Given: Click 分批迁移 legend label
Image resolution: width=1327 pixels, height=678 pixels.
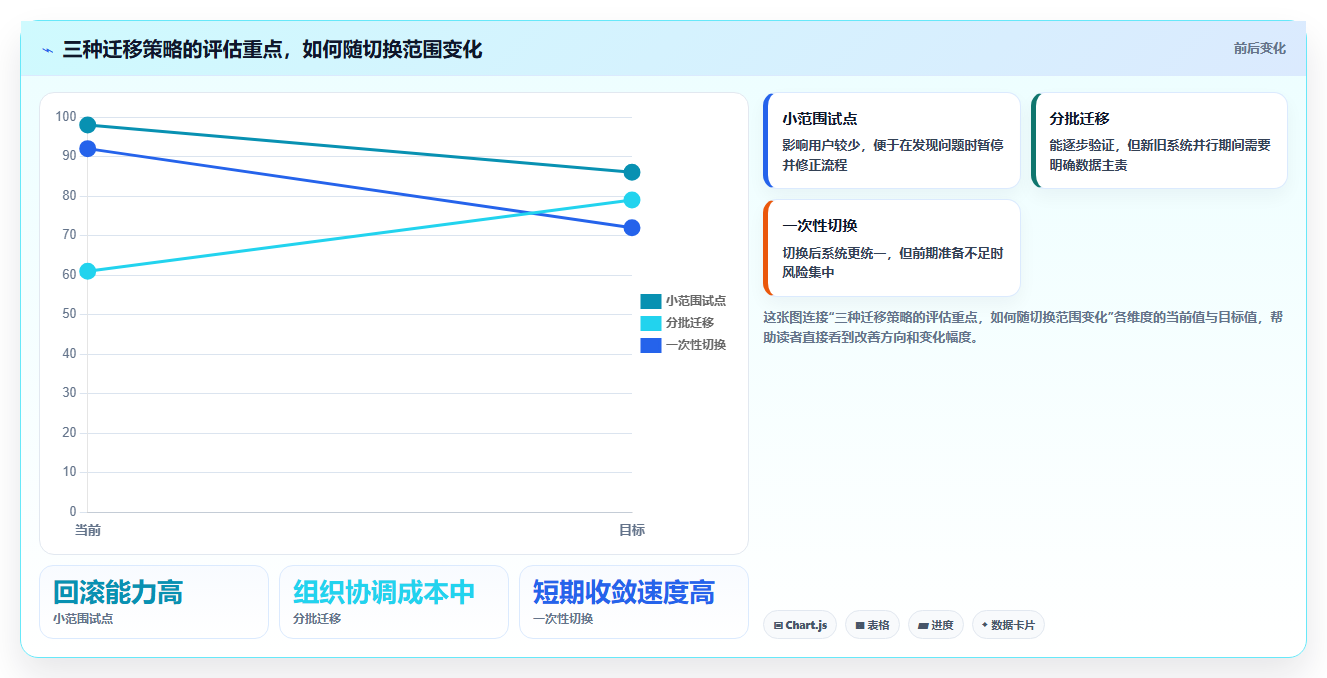Looking at the screenshot, I should pyautogui.click(x=690, y=323).
